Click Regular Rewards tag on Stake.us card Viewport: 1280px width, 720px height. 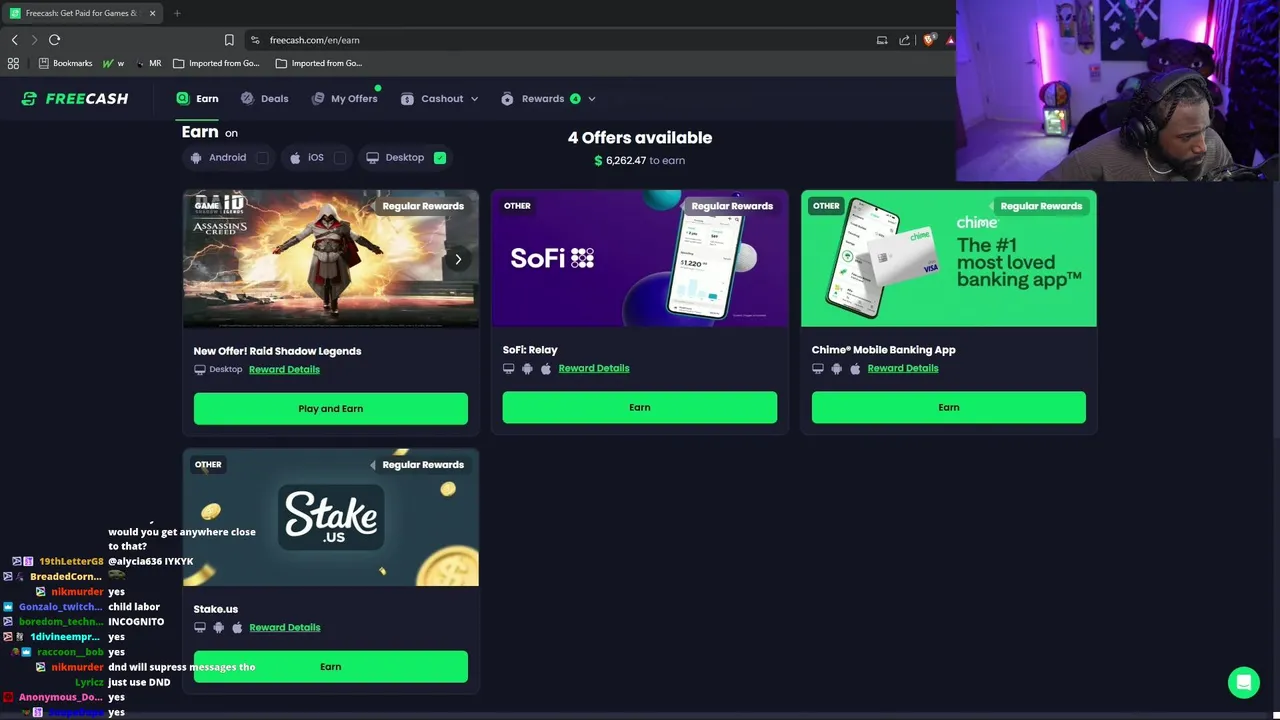tap(422, 464)
